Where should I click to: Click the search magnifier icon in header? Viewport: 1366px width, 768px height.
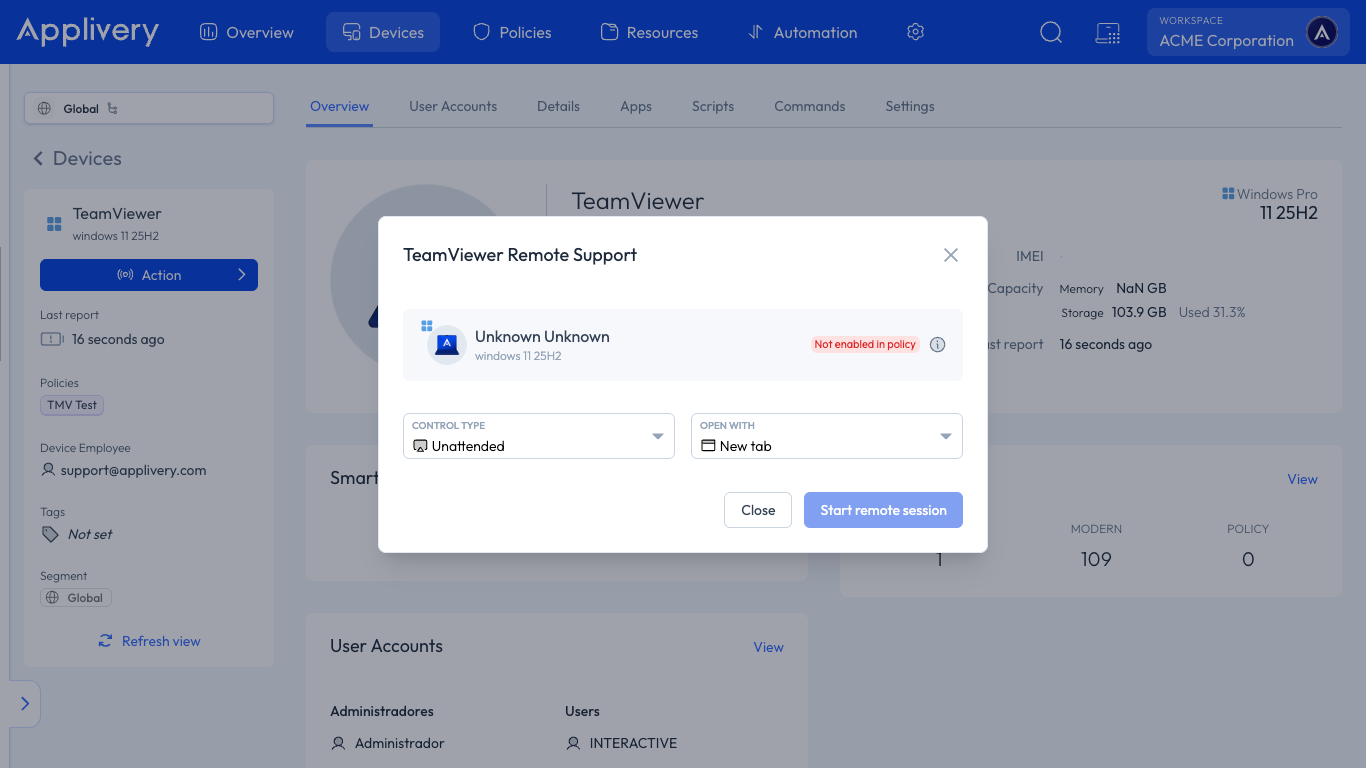(1051, 32)
